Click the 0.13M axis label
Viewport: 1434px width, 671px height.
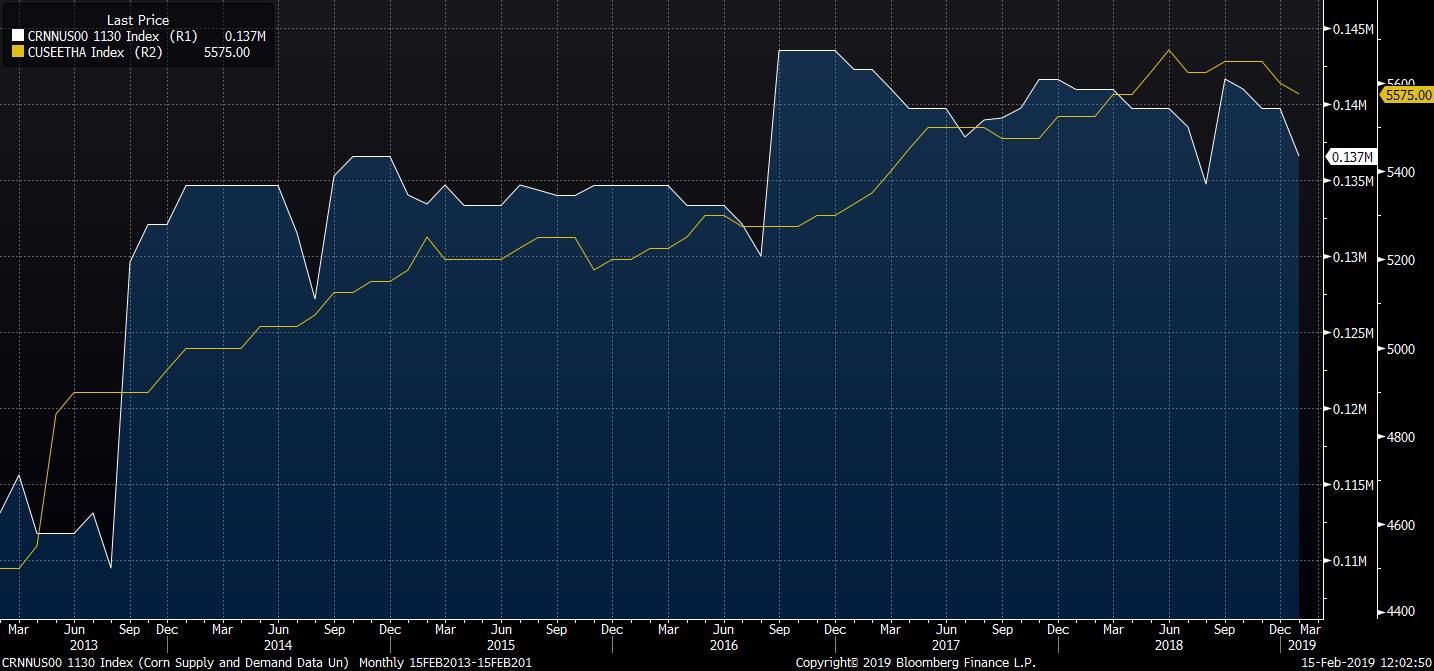(1349, 257)
